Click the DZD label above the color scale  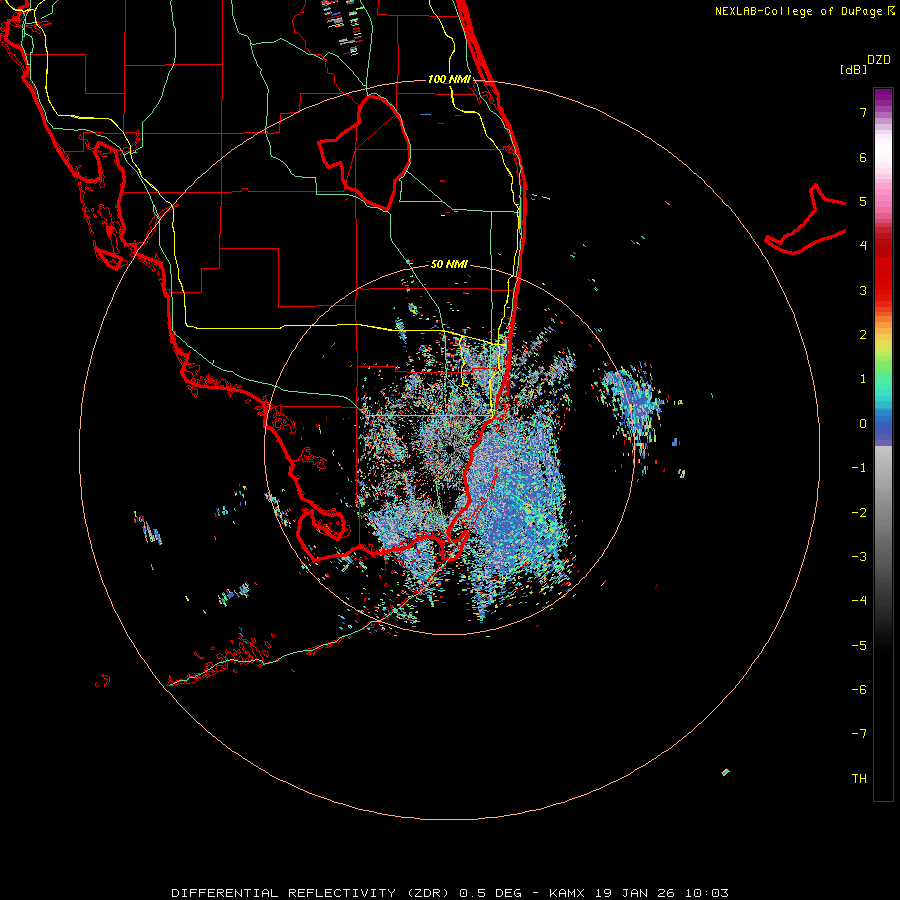[879, 60]
